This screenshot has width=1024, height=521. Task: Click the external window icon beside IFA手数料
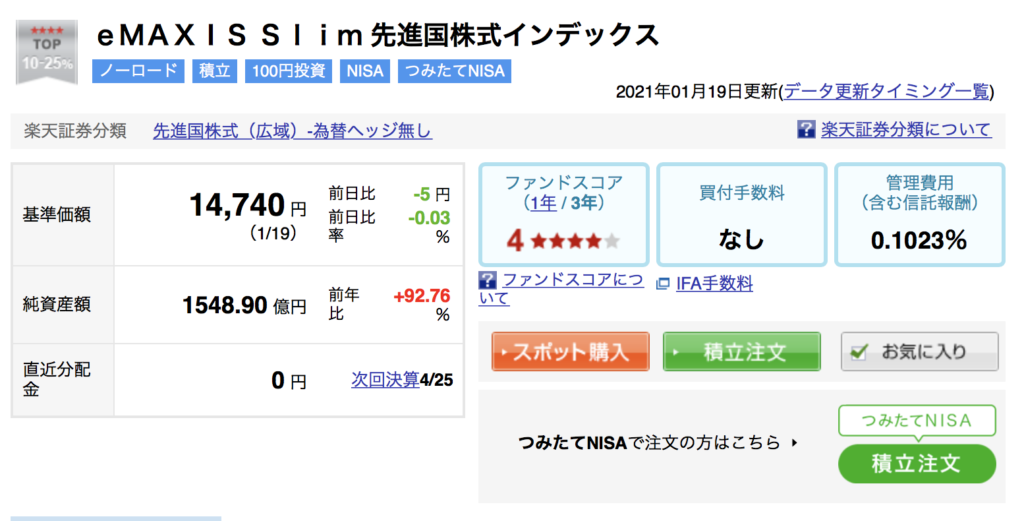tap(663, 284)
